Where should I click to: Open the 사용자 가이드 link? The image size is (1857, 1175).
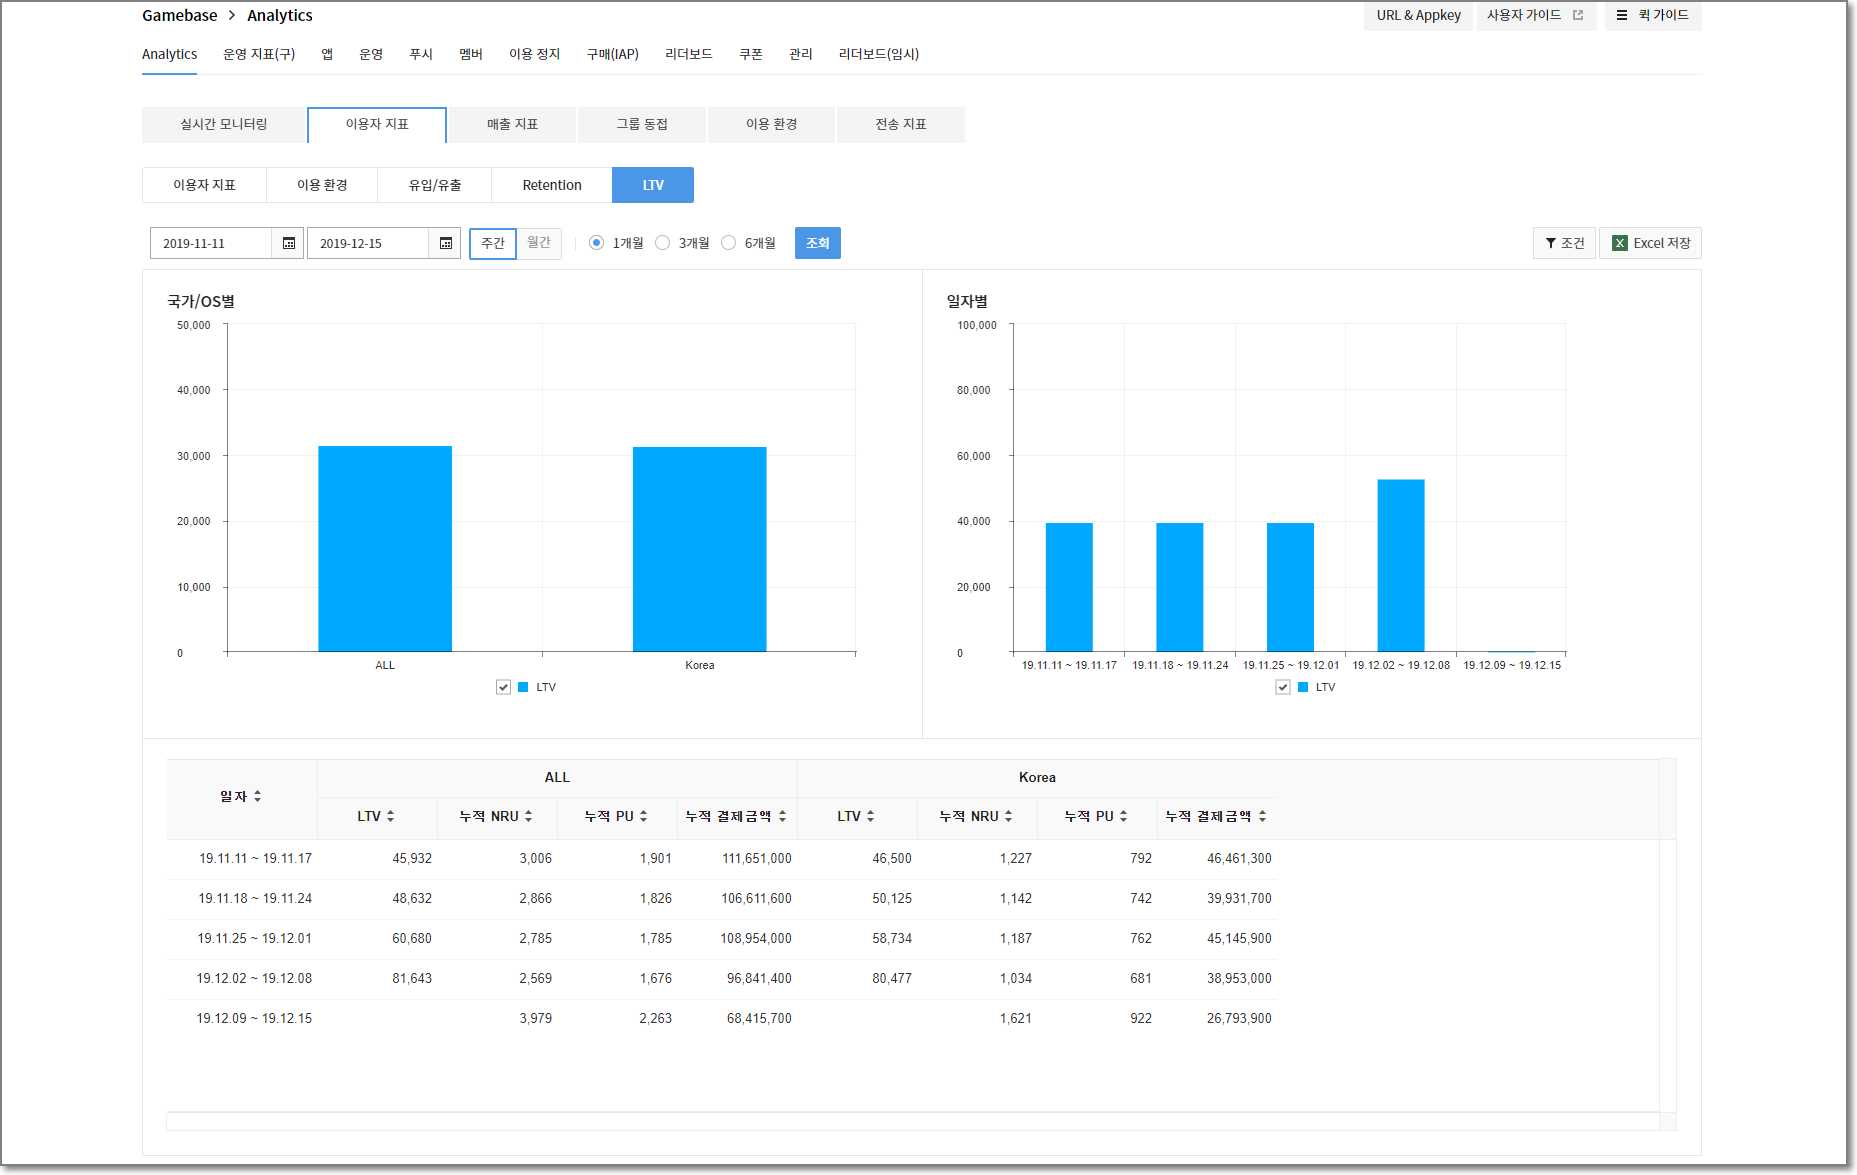[x=1535, y=15]
